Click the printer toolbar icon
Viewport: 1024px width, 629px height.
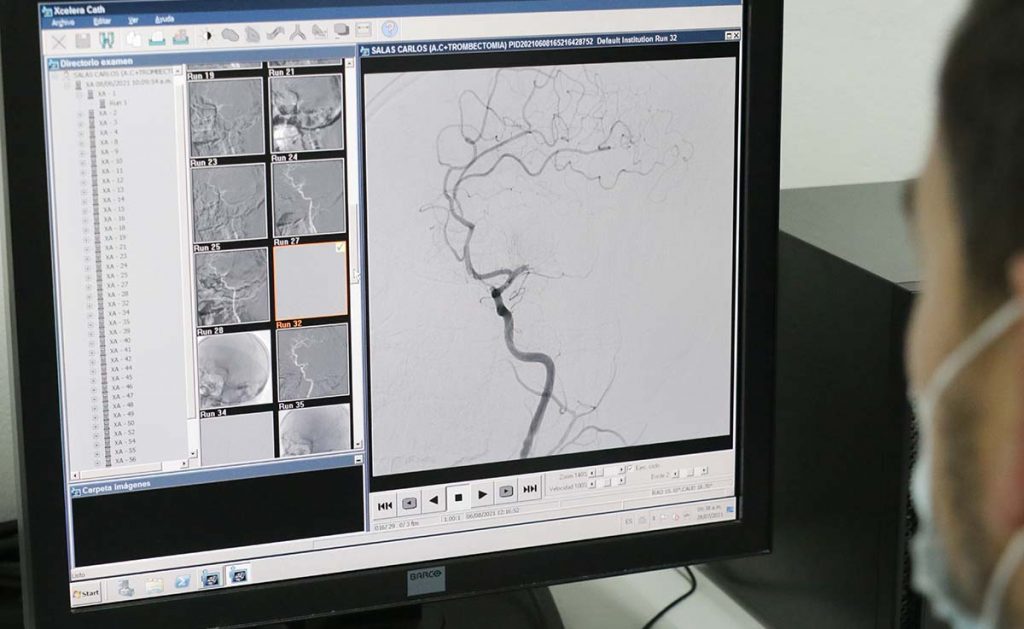pyautogui.click(x=157, y=39)
